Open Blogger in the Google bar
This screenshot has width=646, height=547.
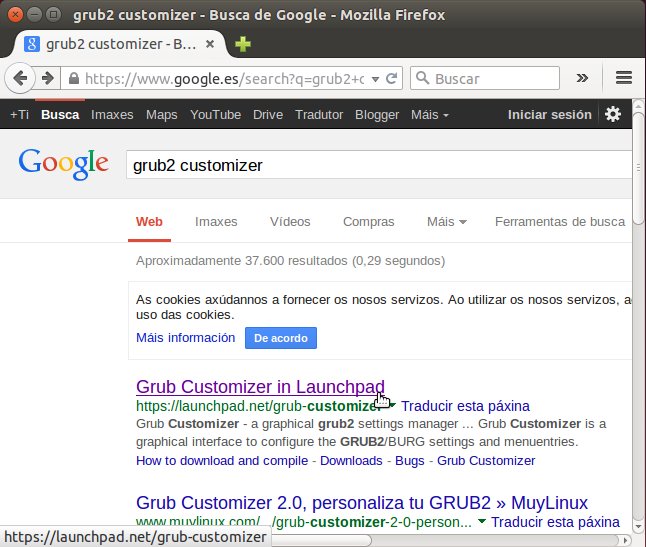pyautogui.click(x=377, y=115)
